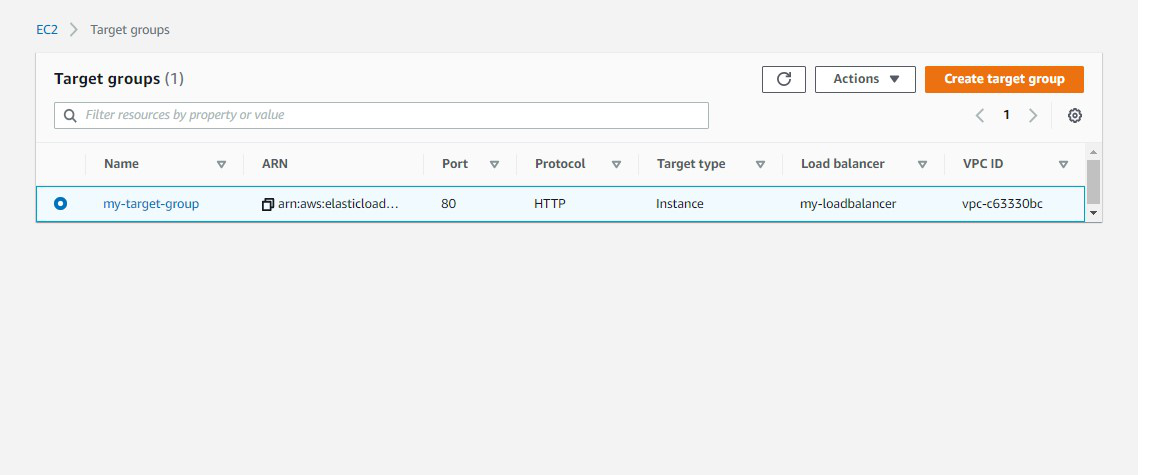This screenshot has width=1149, height=475.
Task: Sort by Name column arrow
Action: coord(222,164)
